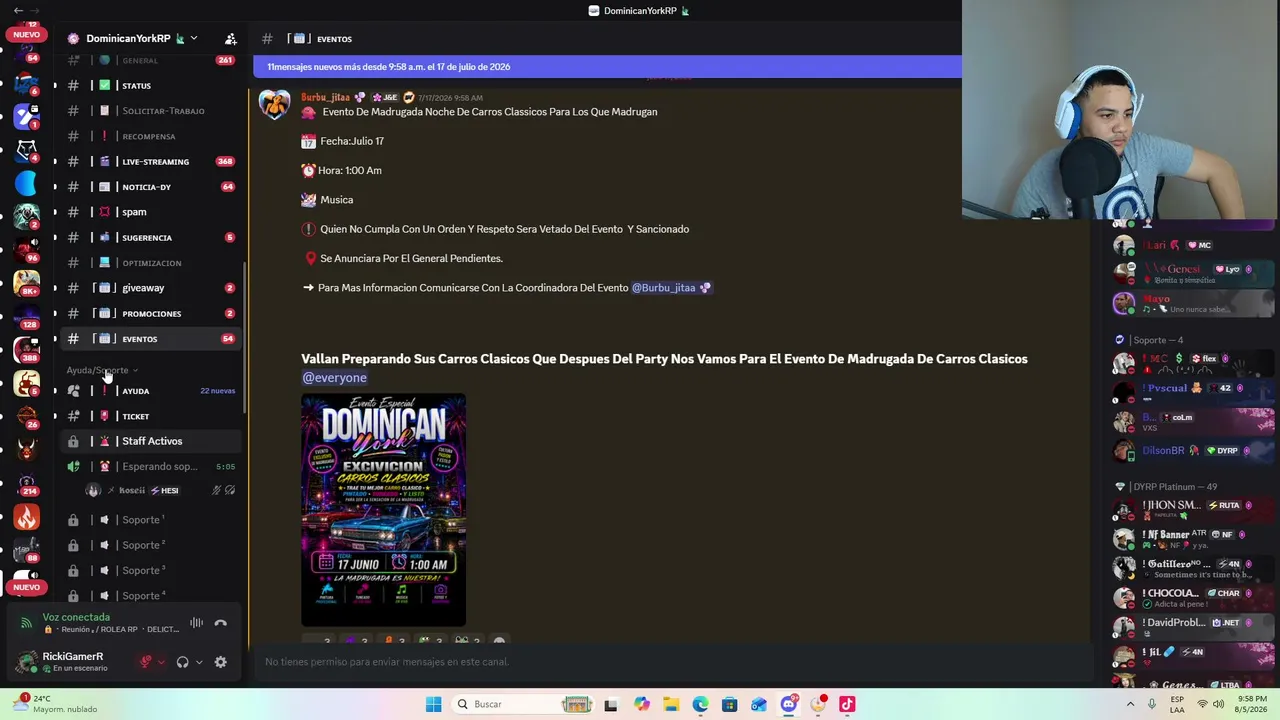Image resolution: width=1280 pixels, height=720 pixels.
Task: Open the server icon with badge 96
Action: tap(27, 250)
